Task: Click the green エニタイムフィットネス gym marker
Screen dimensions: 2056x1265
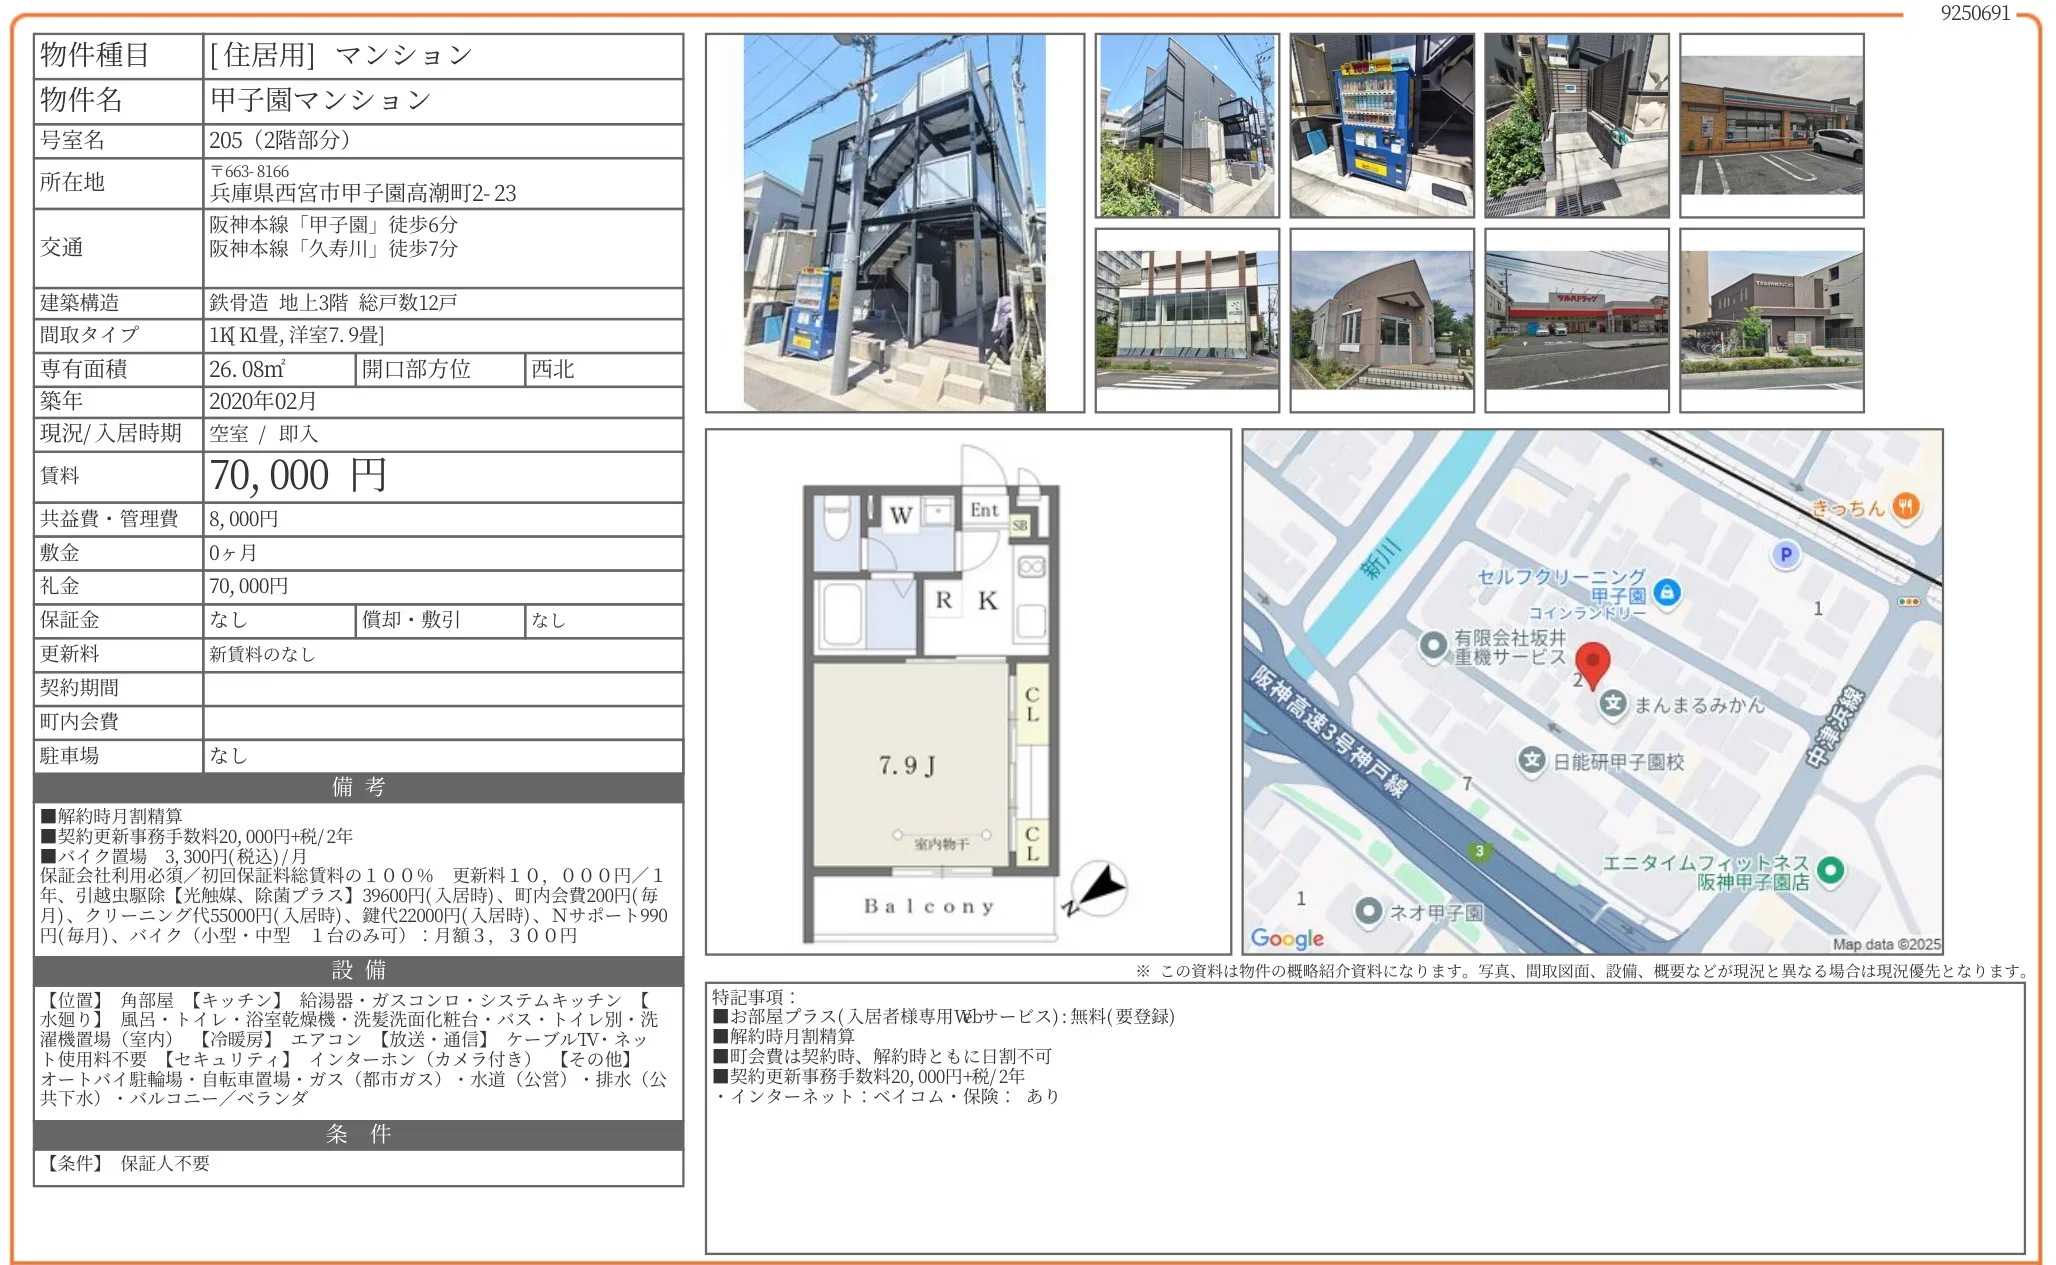Action: 1832,872
